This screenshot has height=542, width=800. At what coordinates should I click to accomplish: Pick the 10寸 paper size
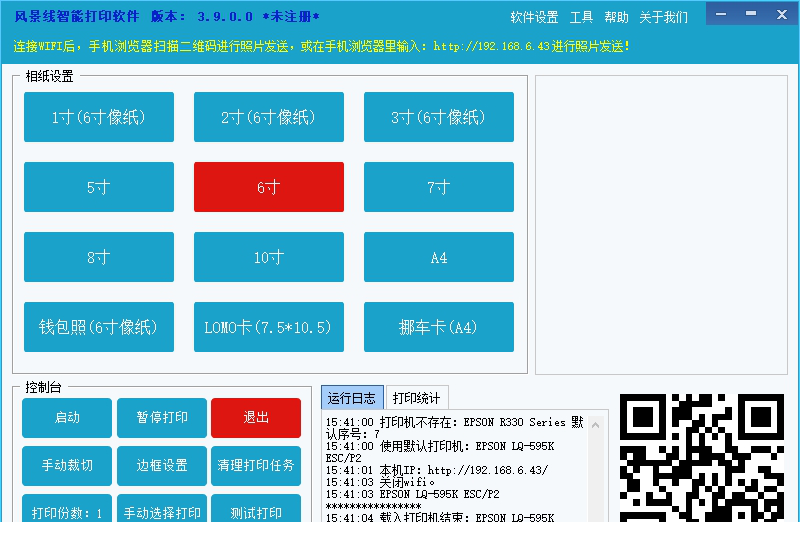coord(268,257)
